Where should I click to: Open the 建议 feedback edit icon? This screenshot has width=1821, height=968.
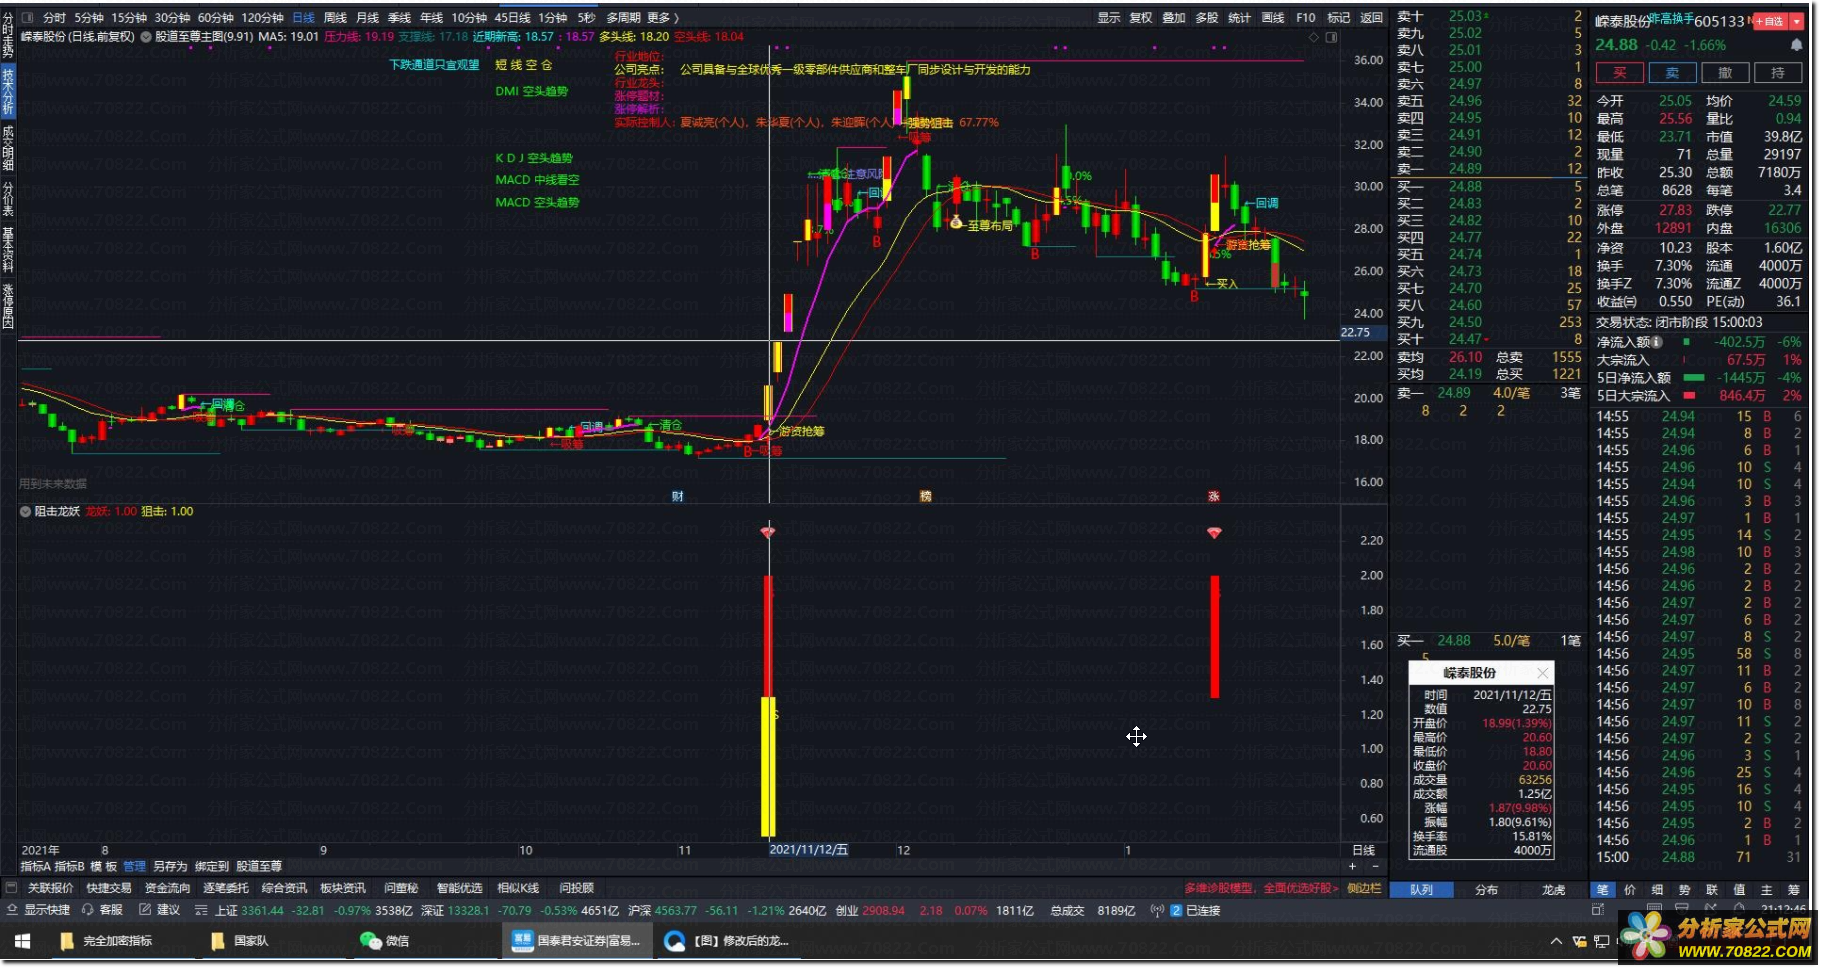click(145, 910)
